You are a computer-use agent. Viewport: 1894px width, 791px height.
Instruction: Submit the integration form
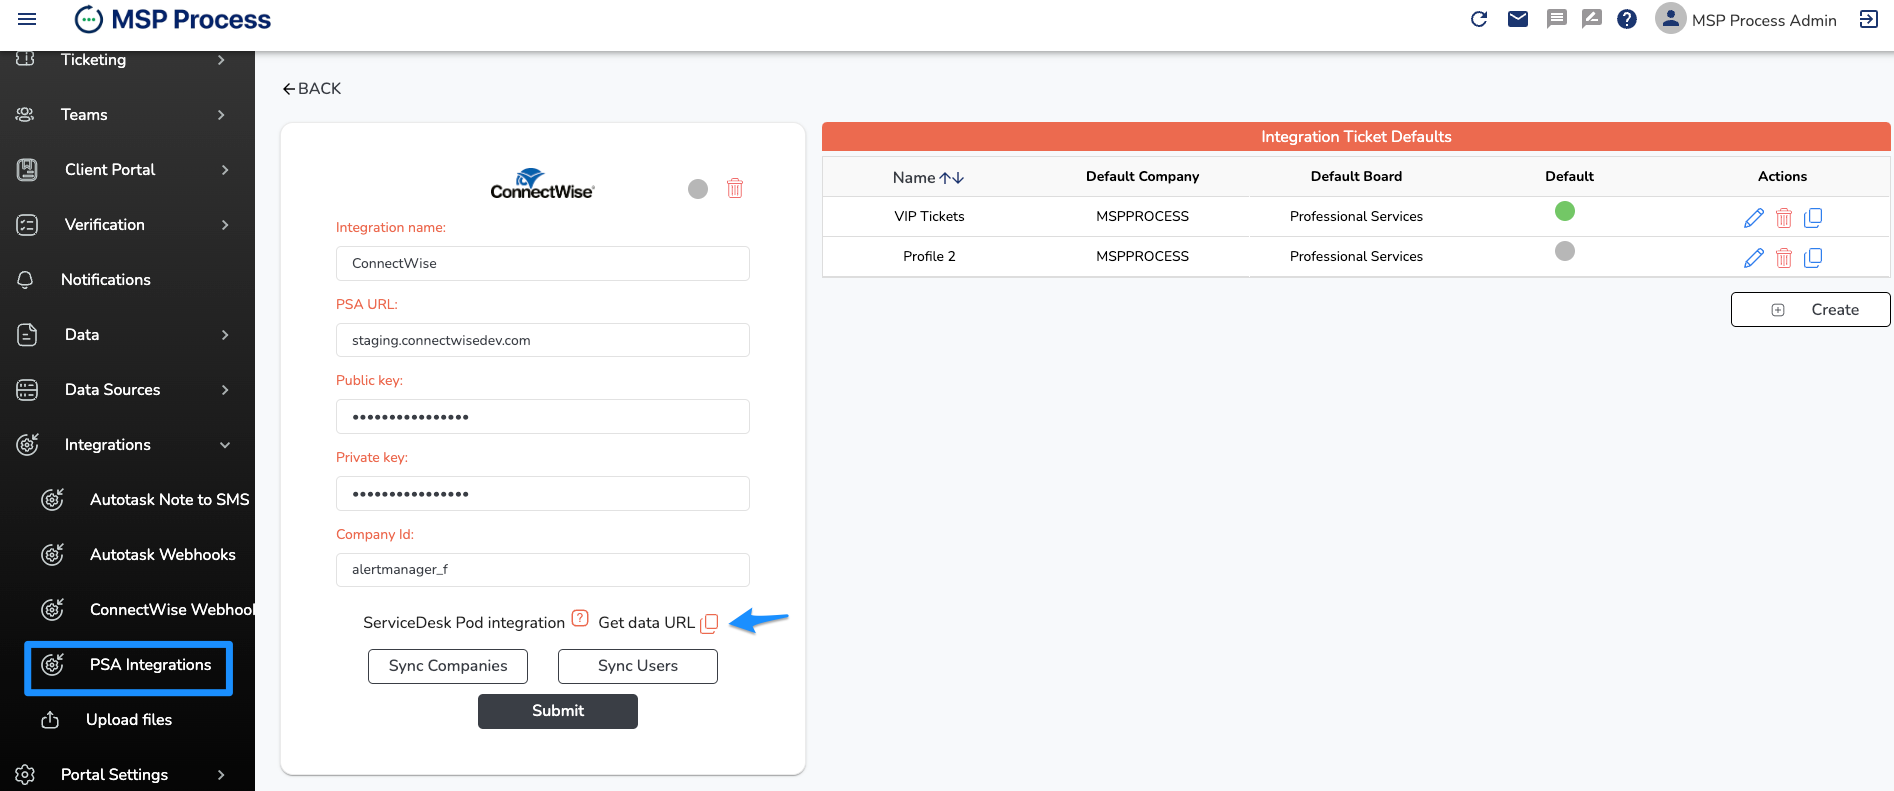(558, 711)
